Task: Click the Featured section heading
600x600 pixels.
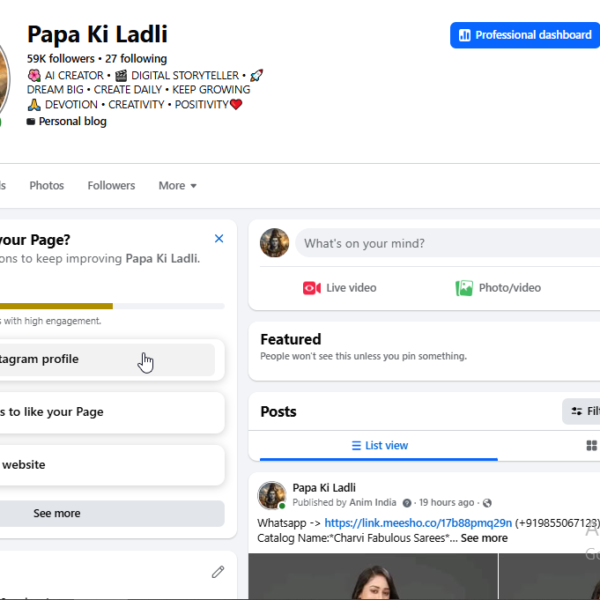Action: click(x=290, y=339)
